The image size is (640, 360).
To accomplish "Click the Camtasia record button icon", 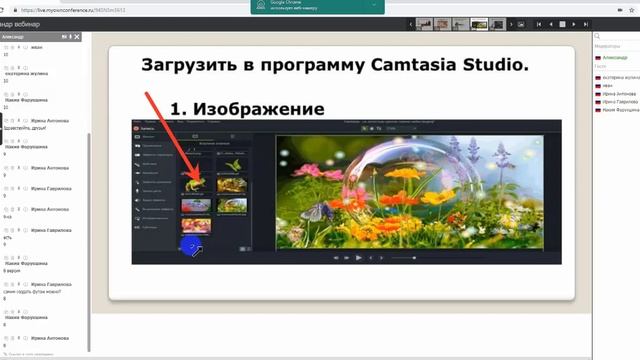I will click(x=136, y=129).
